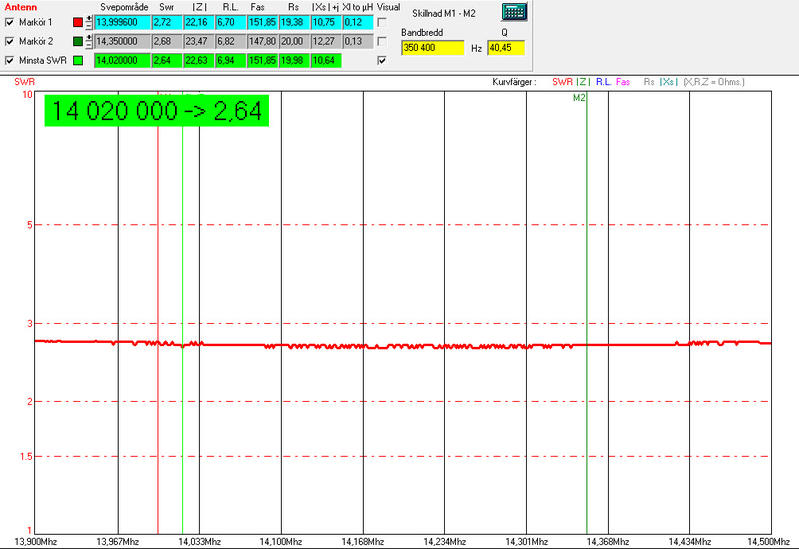Click Markör 2 |Z| value 23,47

pyautogui.click(x=199, y=41)
